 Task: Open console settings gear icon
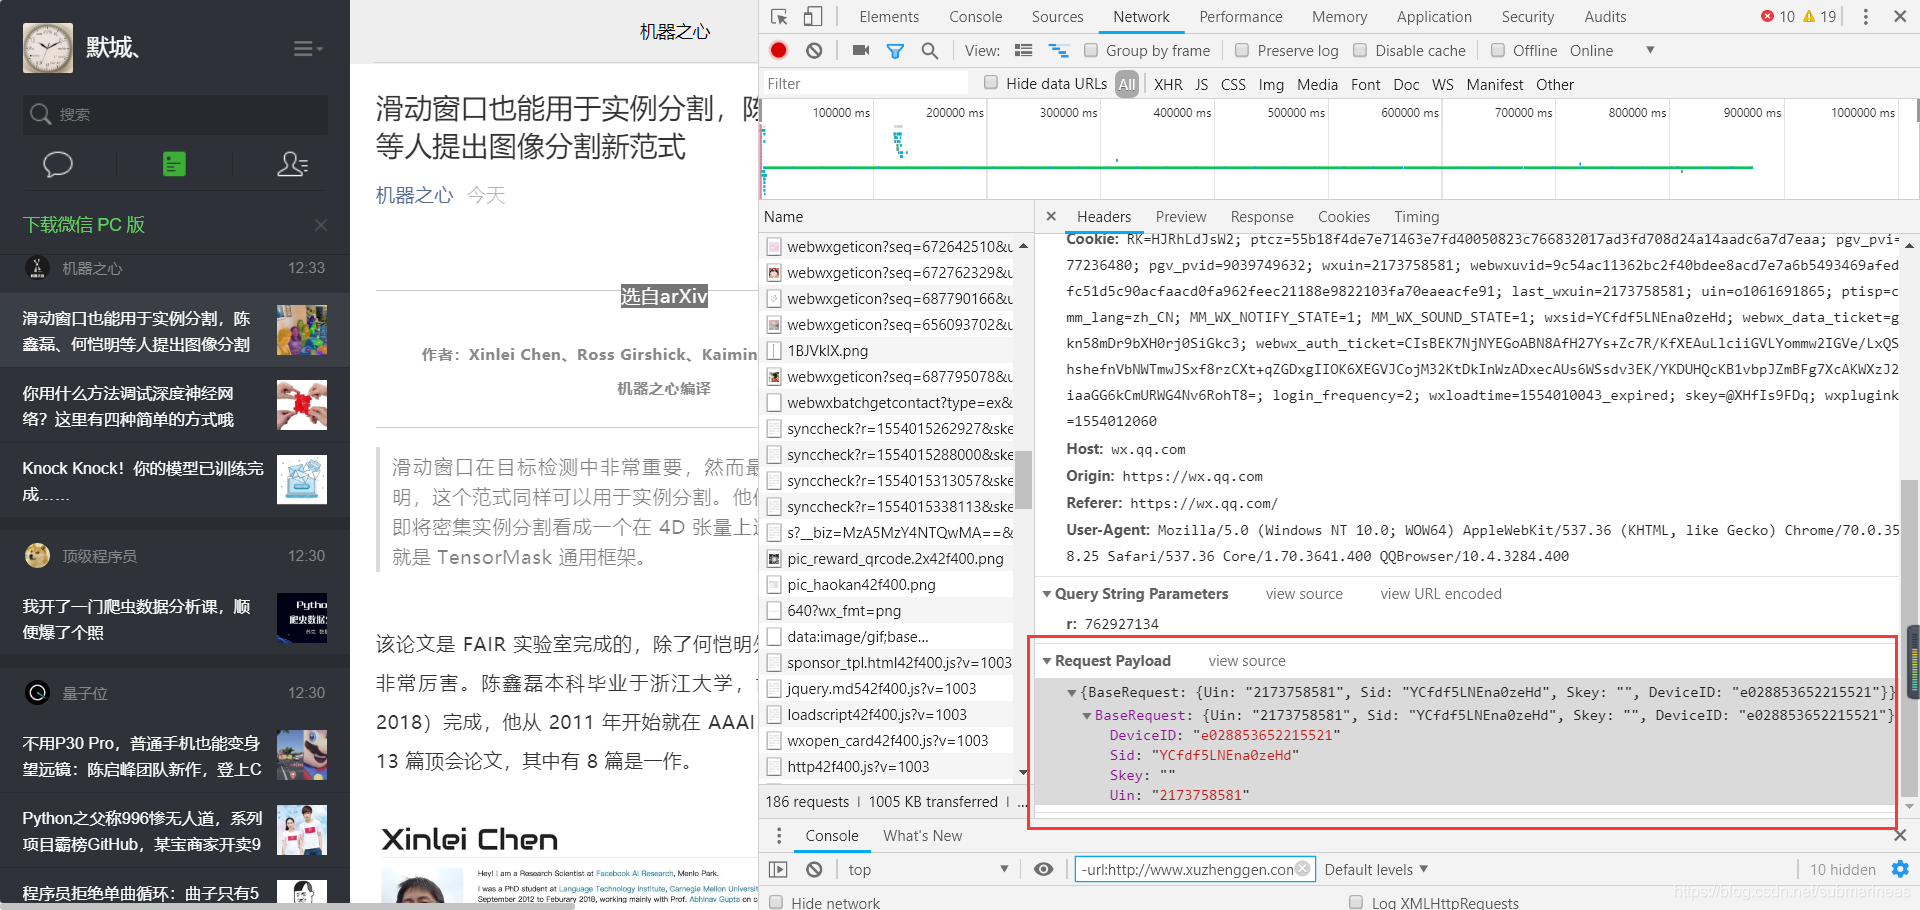click(x=1900, y=870)
